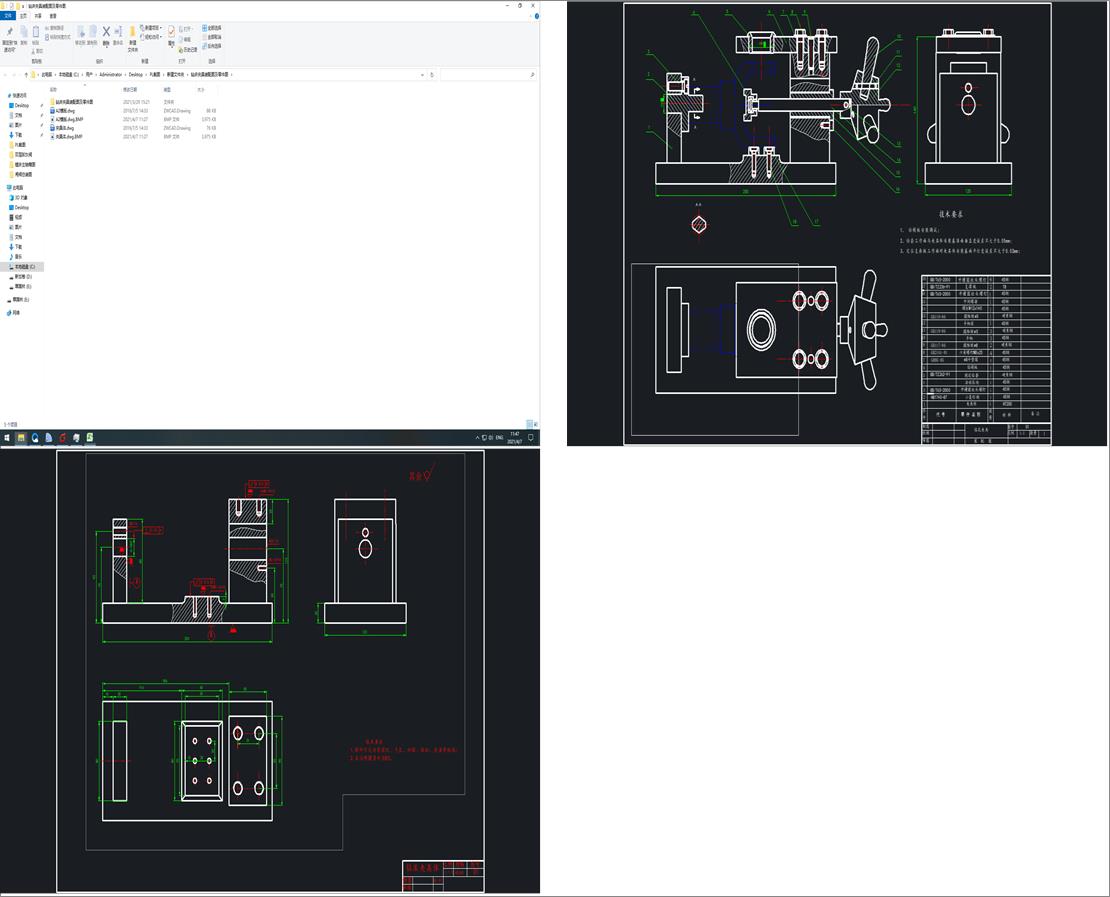This screenshot has width=1110, height=897.
Task: Click Select none (全部取消) in the ribbon
Action: [212, 37]
